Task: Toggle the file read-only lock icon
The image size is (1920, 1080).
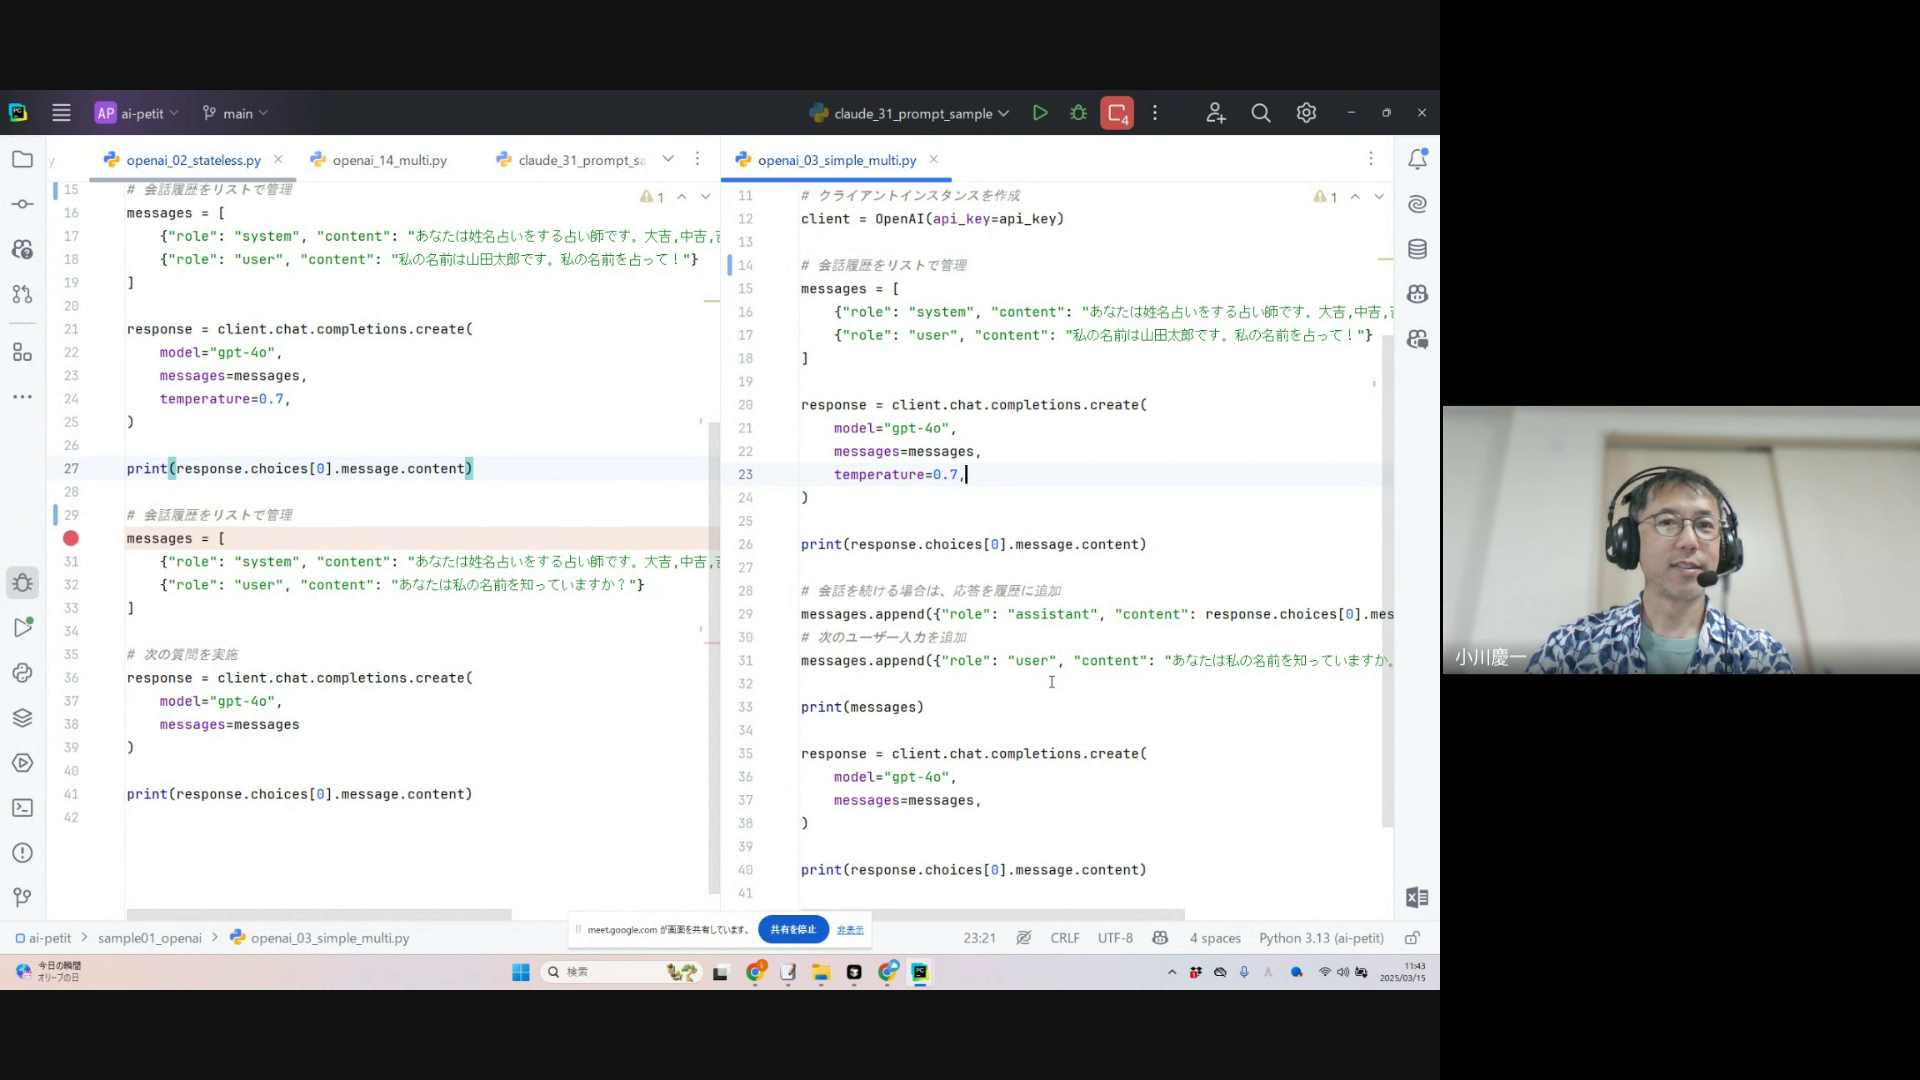Action: (1412, 938)
